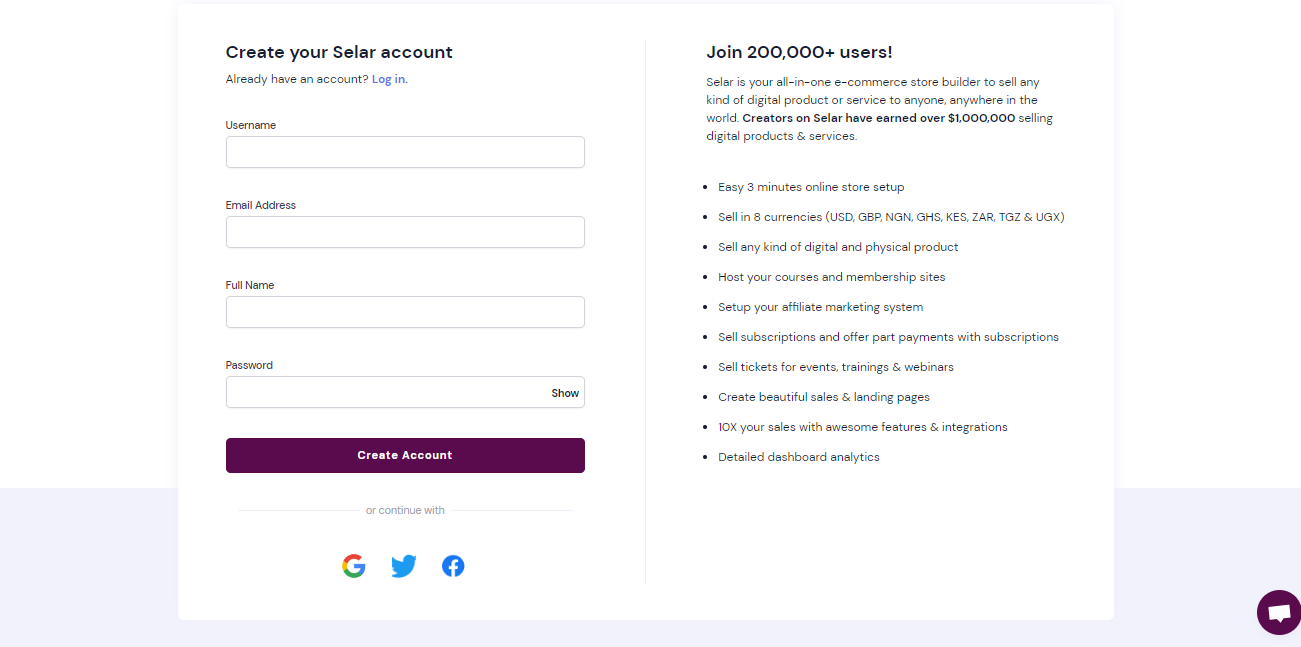The width and height of the screenshot is (1301, 647).
Task: Open the Log in link
Action: click(x=388, y=78)
